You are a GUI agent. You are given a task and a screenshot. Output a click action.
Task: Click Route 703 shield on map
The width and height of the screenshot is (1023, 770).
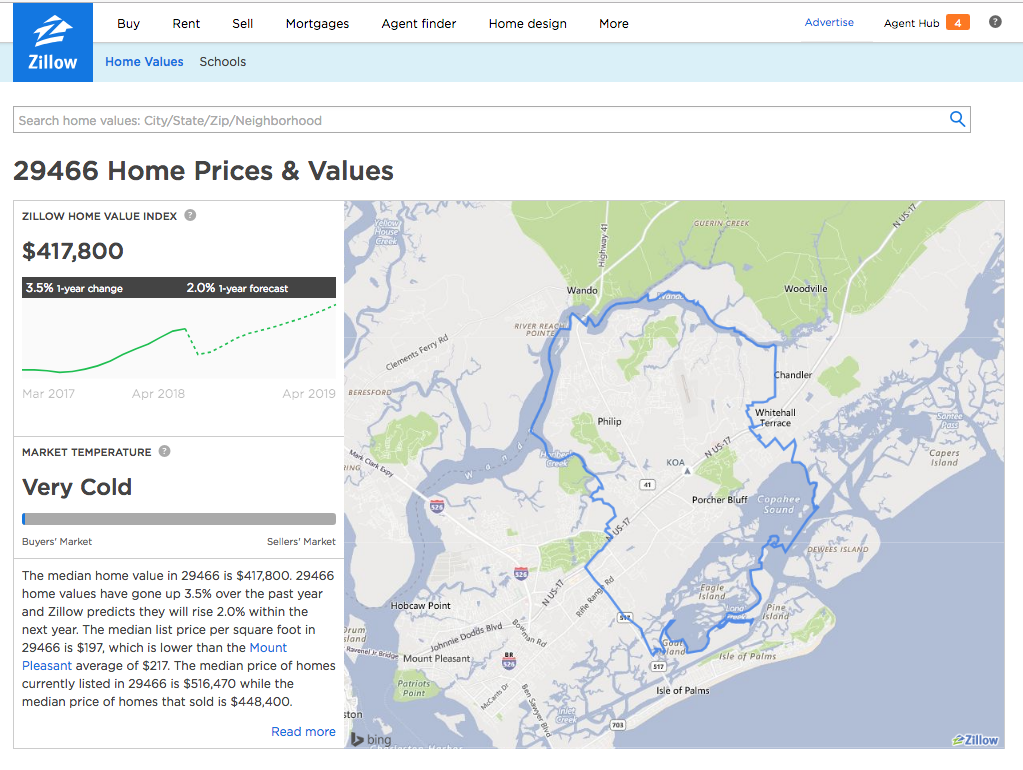(x=617, y=724)
